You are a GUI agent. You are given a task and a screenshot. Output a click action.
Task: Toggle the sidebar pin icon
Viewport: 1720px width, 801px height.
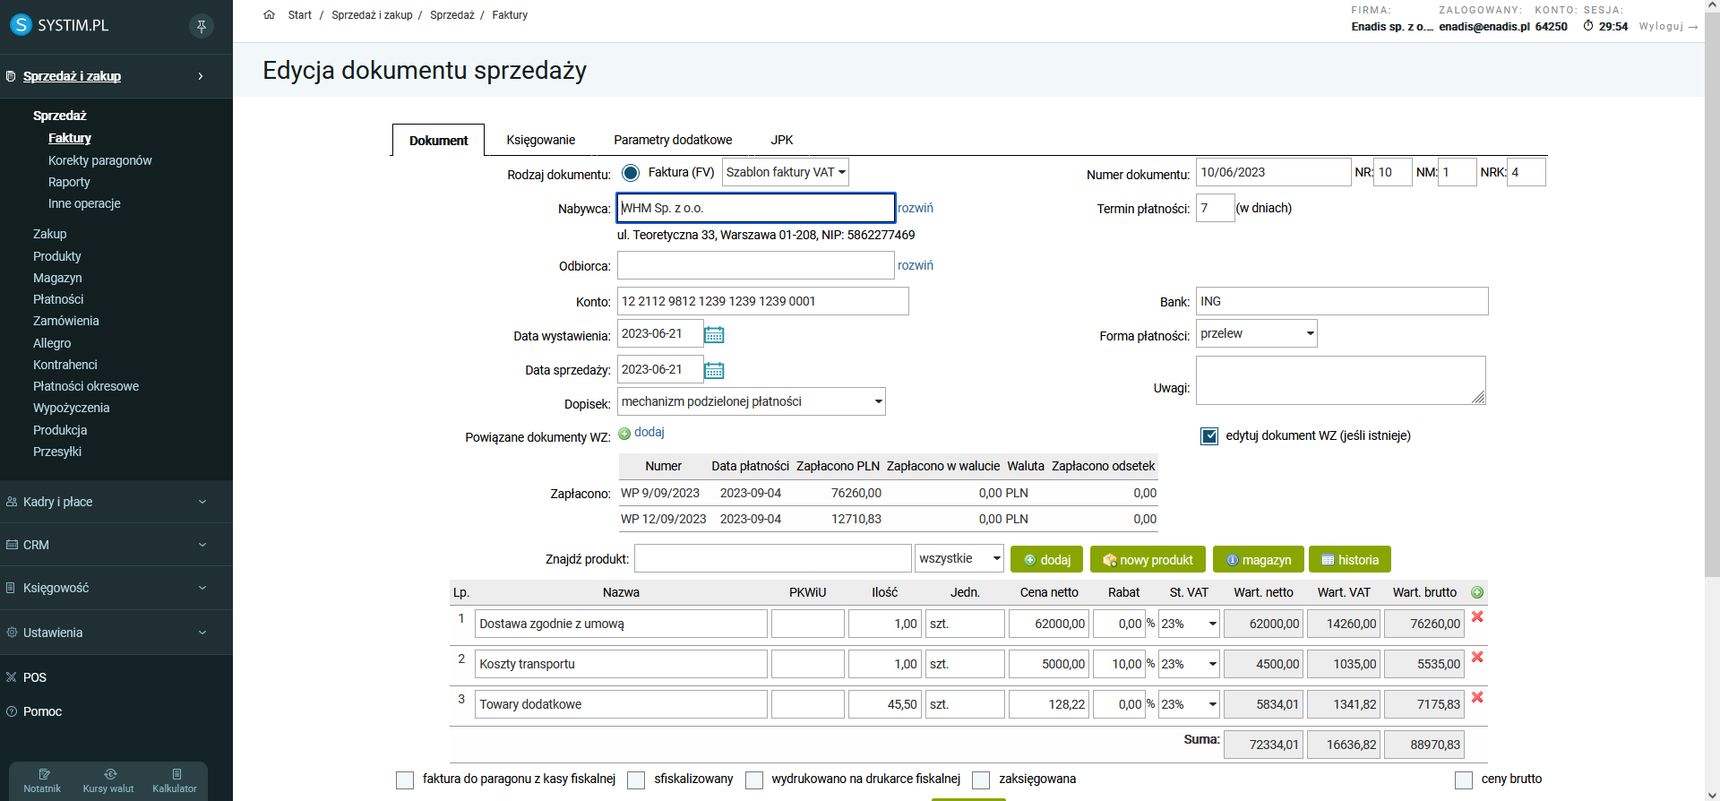(201, 27)
